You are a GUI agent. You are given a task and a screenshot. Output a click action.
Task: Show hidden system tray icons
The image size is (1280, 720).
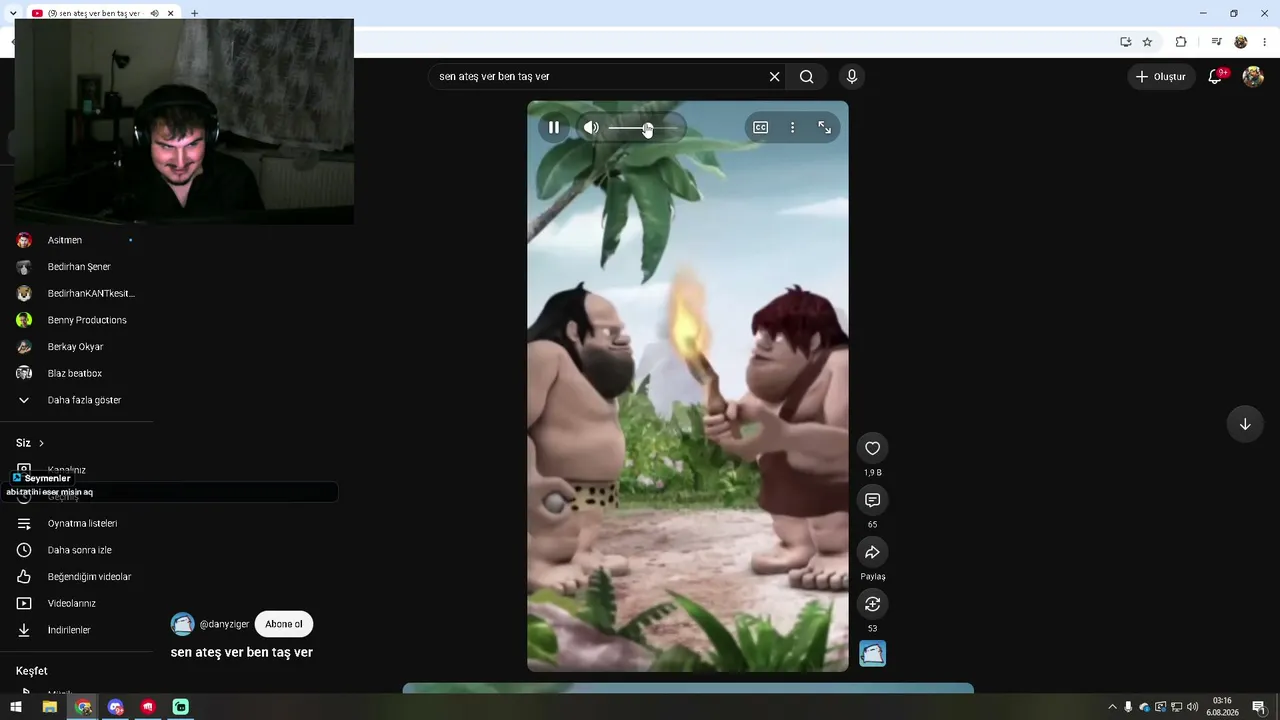1112,707
